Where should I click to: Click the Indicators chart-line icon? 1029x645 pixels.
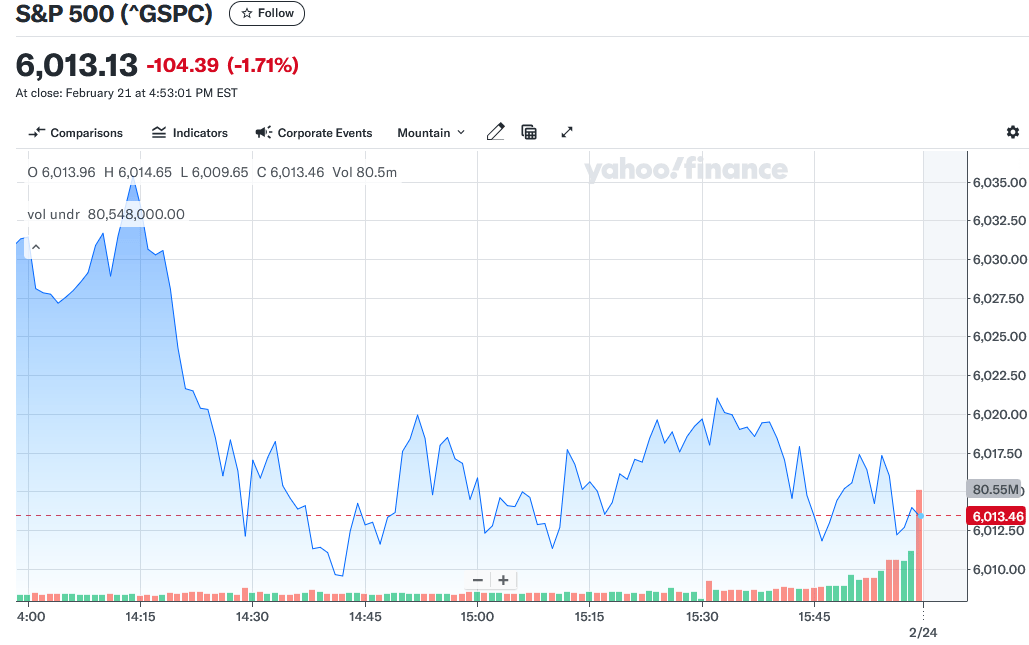tap(159, 133)
